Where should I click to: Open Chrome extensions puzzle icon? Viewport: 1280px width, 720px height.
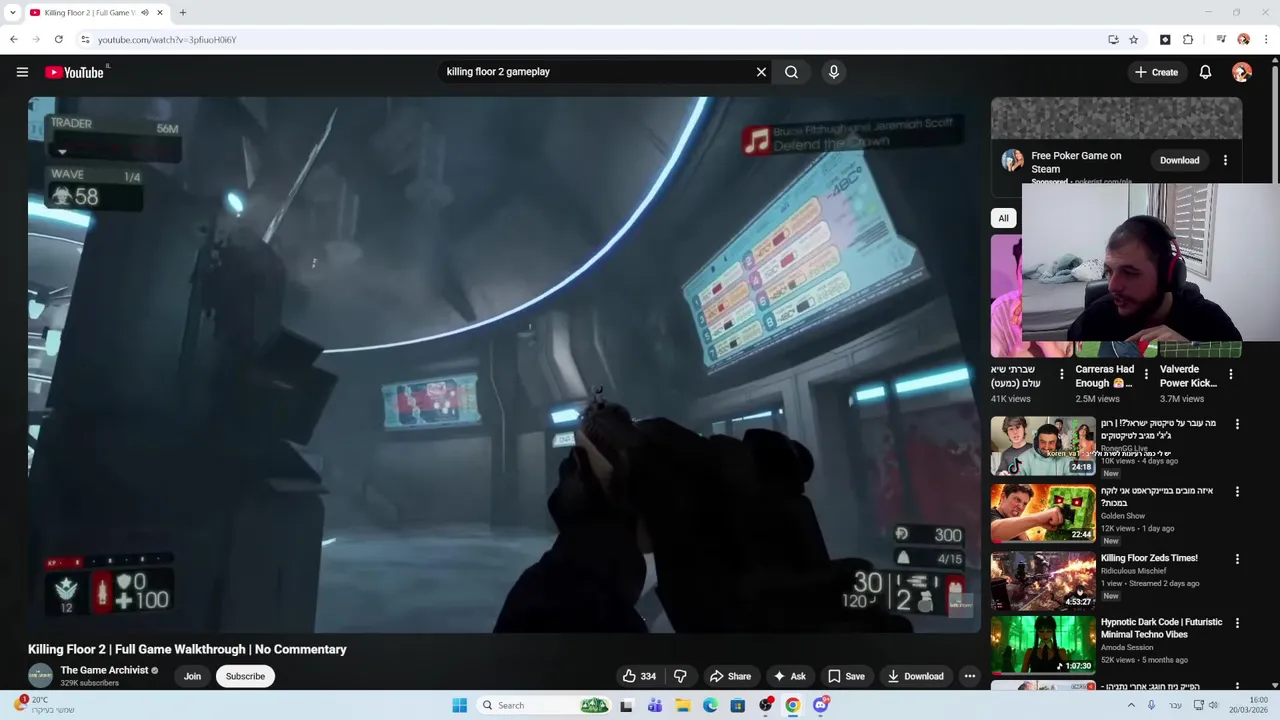pyautogui.click(x=1188, y=40)
